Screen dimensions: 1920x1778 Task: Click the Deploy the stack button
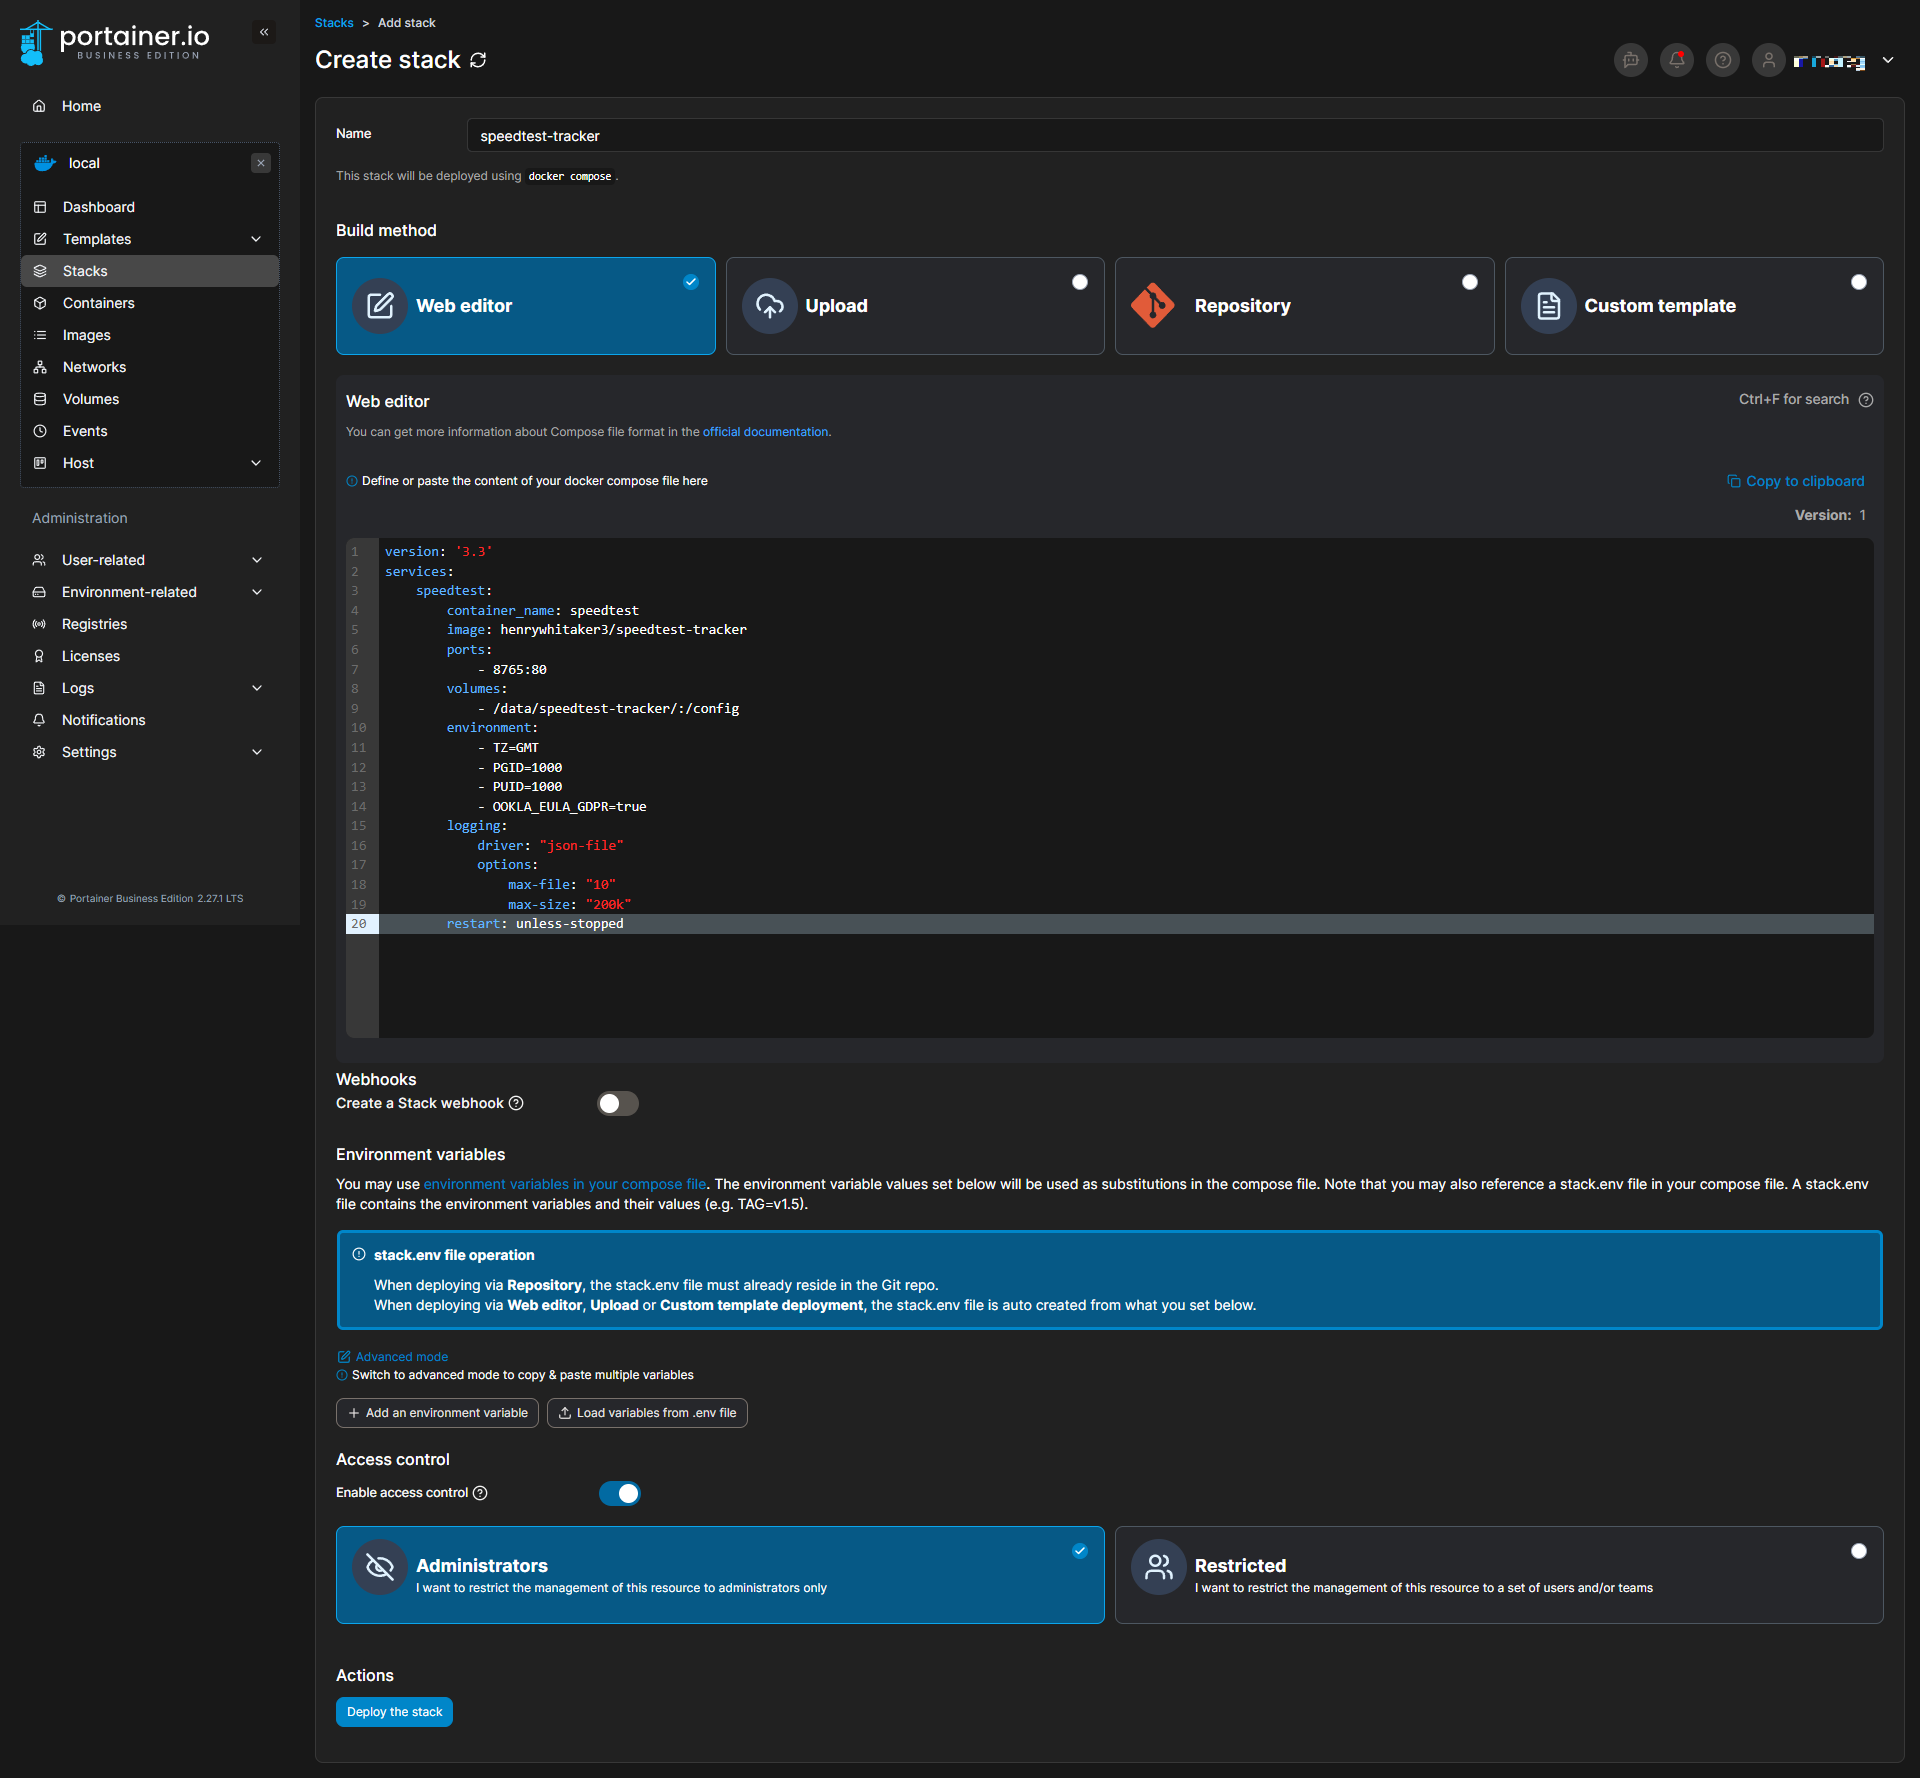pyautogui.click(x=394, y=1712)
